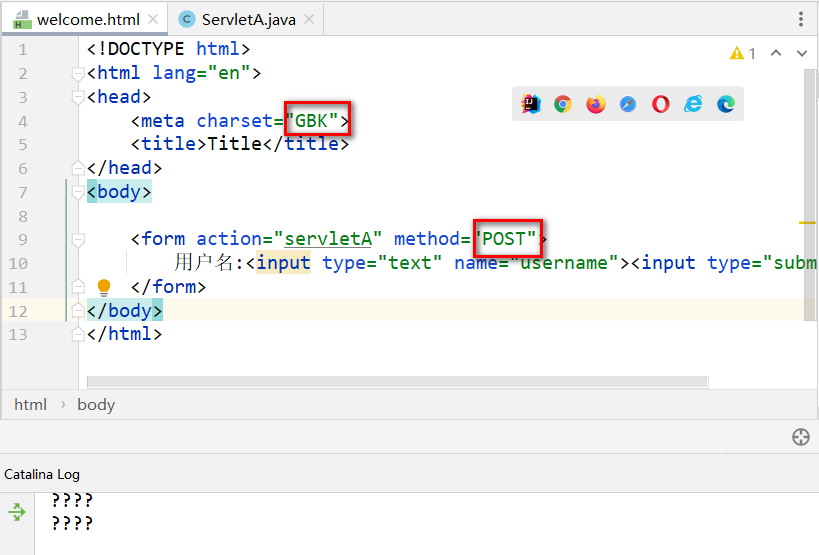The height and width of the screenshot is (555, 819).
Task: Close the welcome.html editor tab
Action: tap(152, 19)
